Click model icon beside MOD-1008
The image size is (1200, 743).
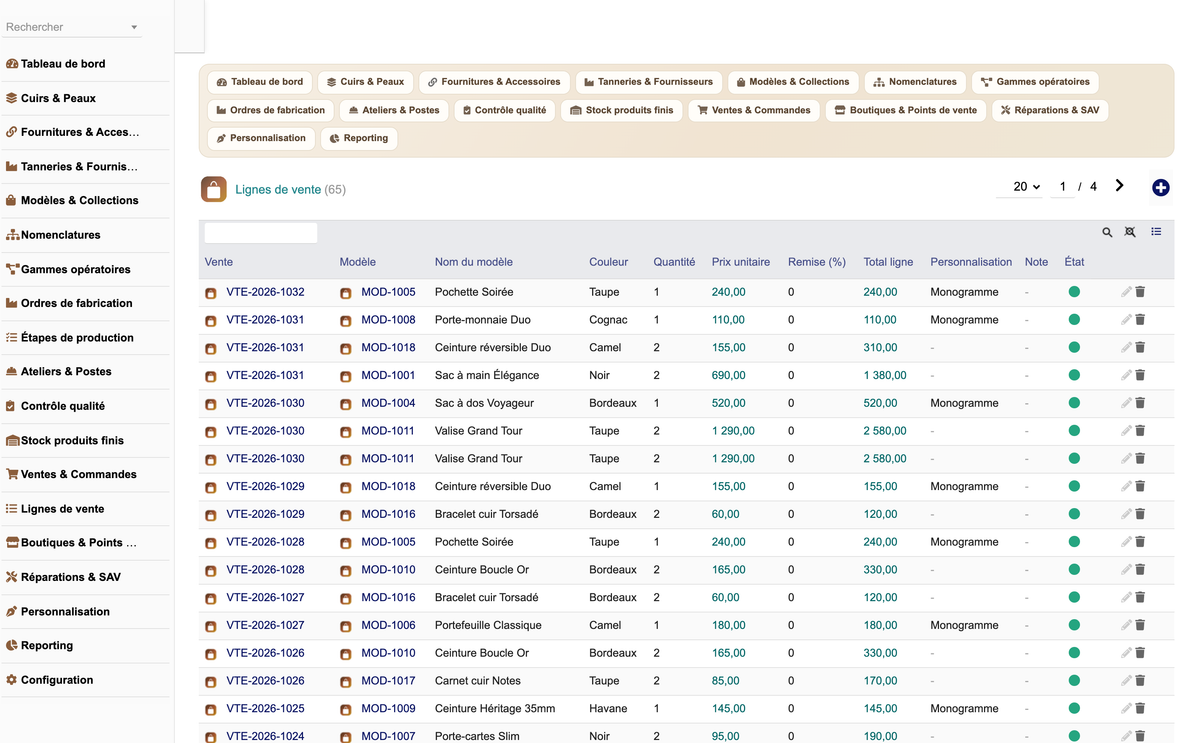pos(346,321)
